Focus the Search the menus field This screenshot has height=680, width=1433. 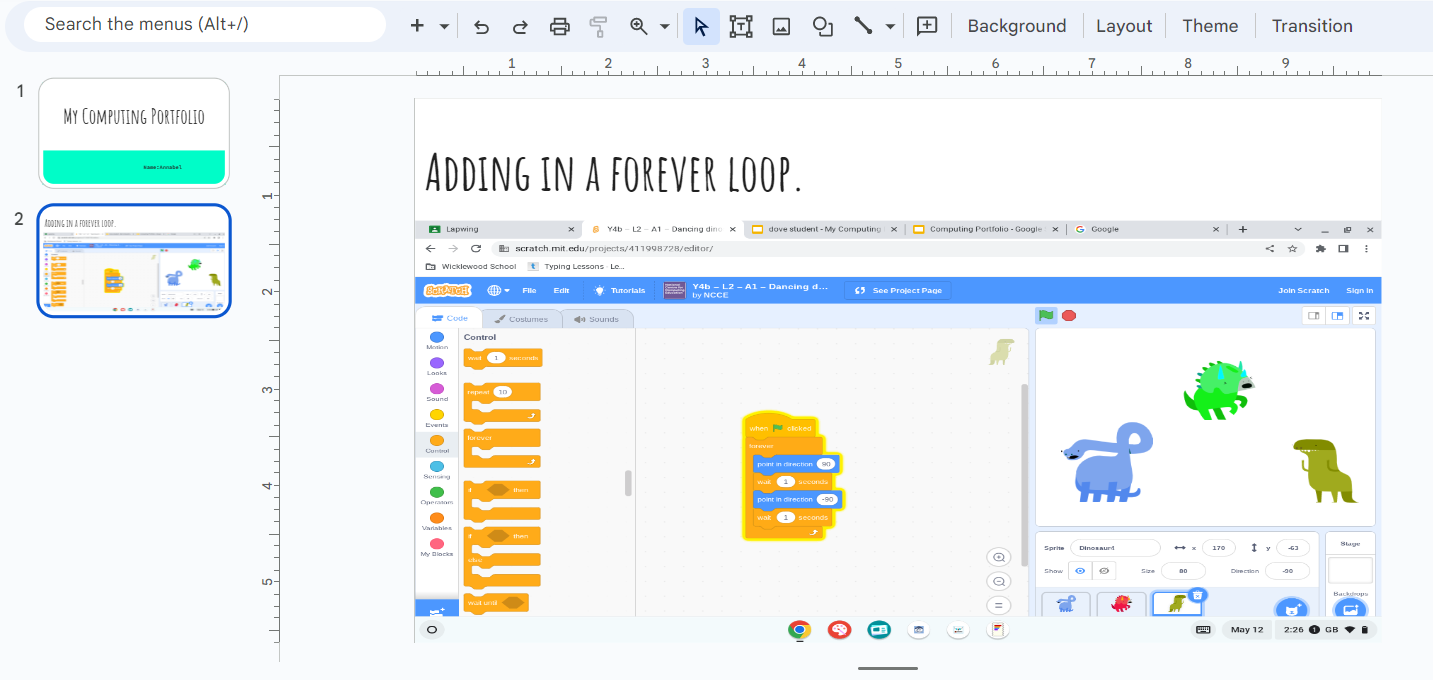pyautogui.click(x=204, y=25)
